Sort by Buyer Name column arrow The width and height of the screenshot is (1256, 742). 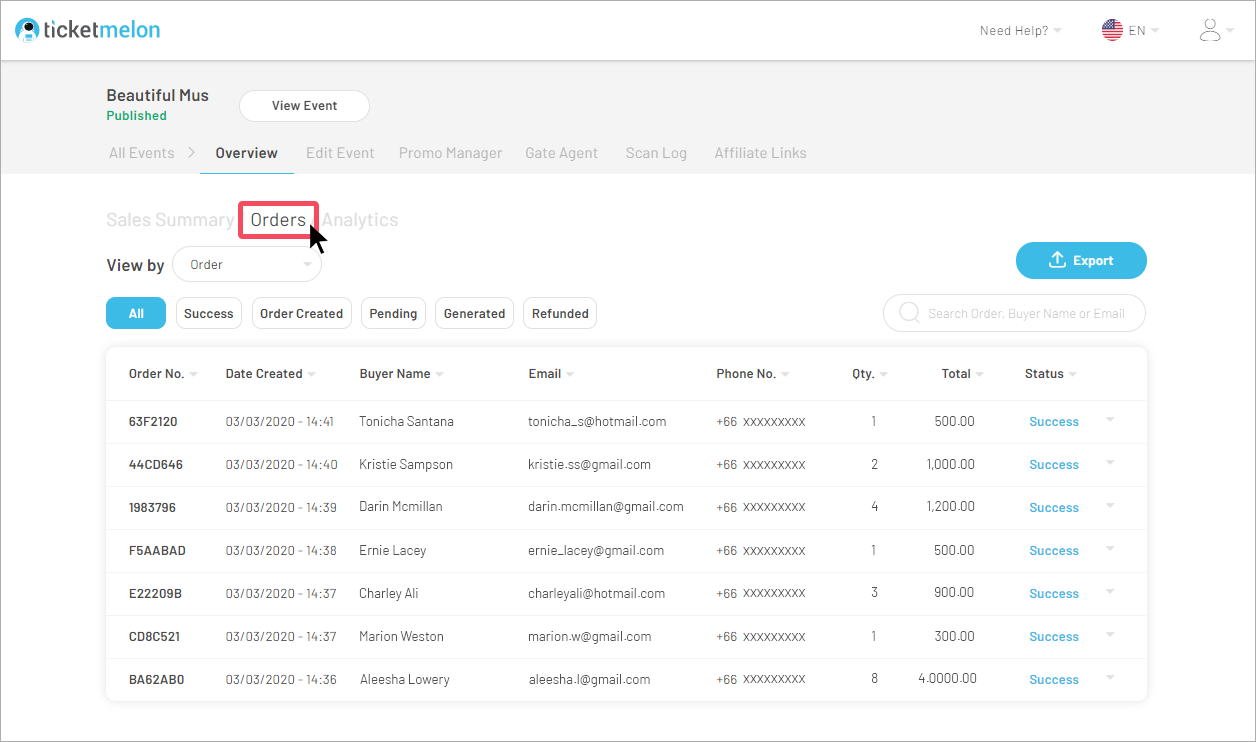440,374
